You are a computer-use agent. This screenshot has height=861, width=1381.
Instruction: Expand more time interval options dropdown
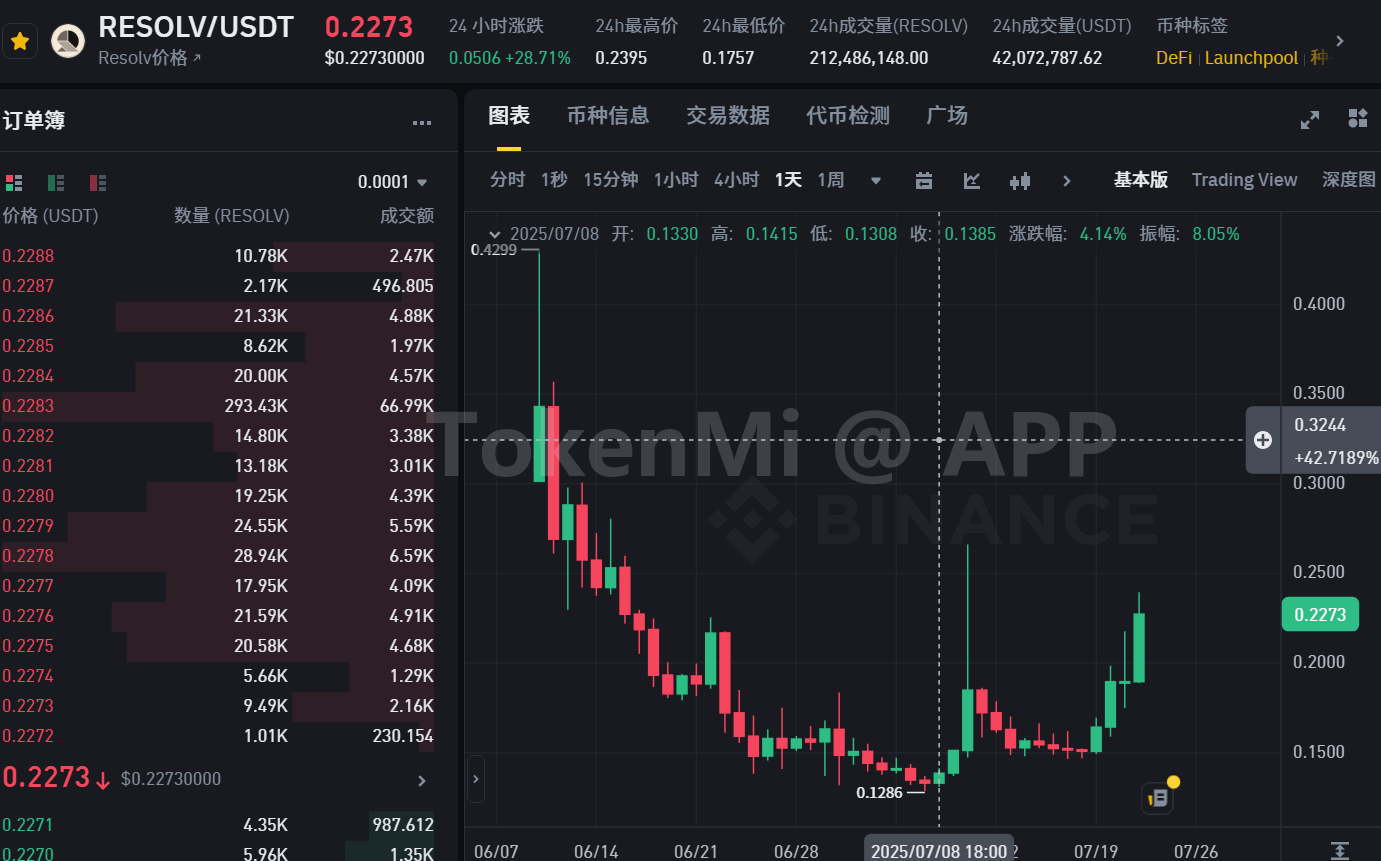point(876,180)
